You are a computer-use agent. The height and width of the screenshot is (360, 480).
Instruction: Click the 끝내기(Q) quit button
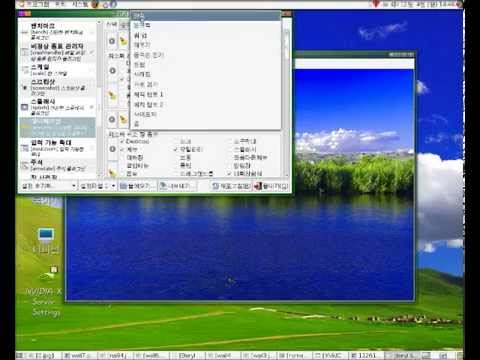[x=271, y=186]
